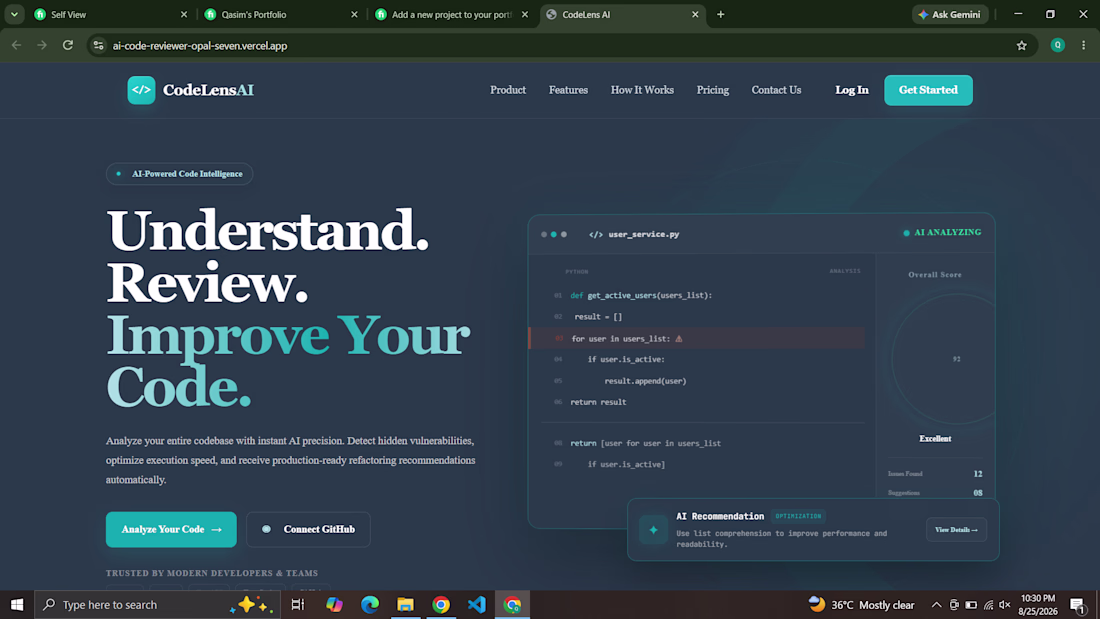Click the site information icon
The image size is (1100, 619).
click(x=99, y=46)
